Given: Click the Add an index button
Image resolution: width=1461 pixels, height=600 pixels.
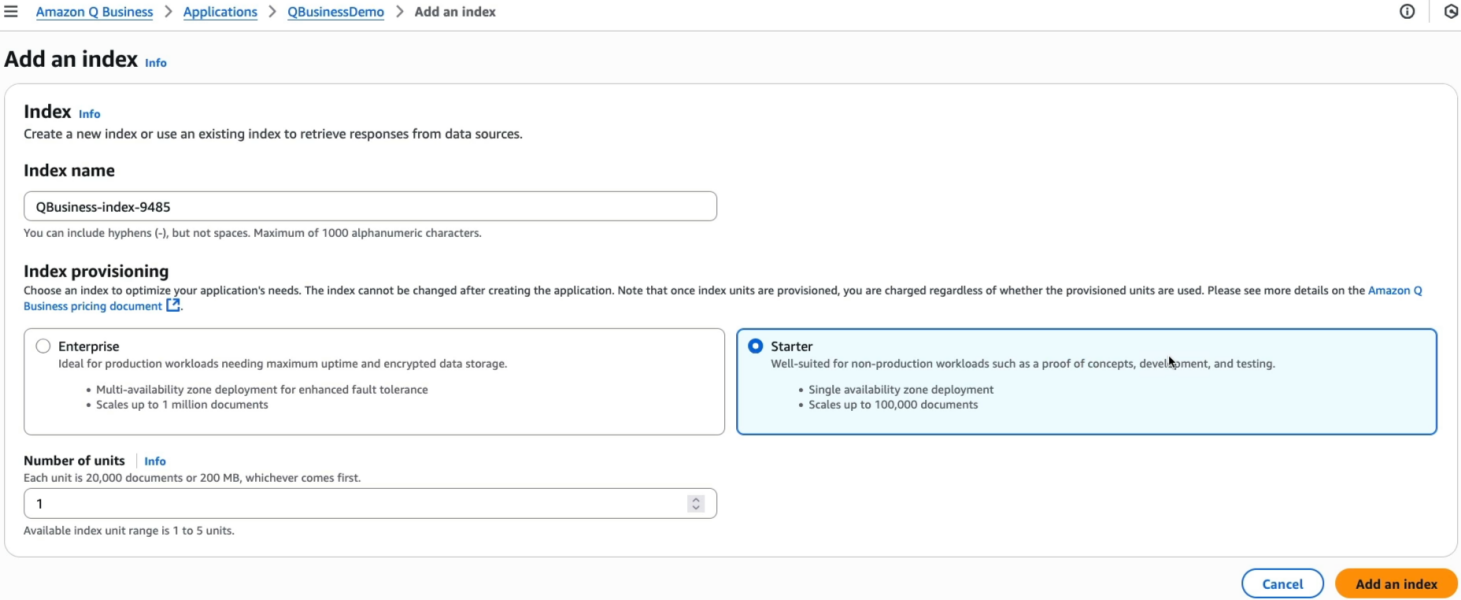Looking at the screenshot, I should tap(1396, 584).
